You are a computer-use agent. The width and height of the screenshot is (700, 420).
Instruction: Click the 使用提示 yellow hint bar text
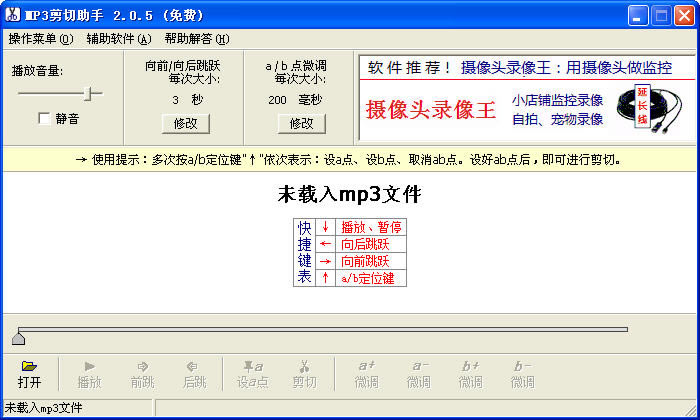click(348, 160)
